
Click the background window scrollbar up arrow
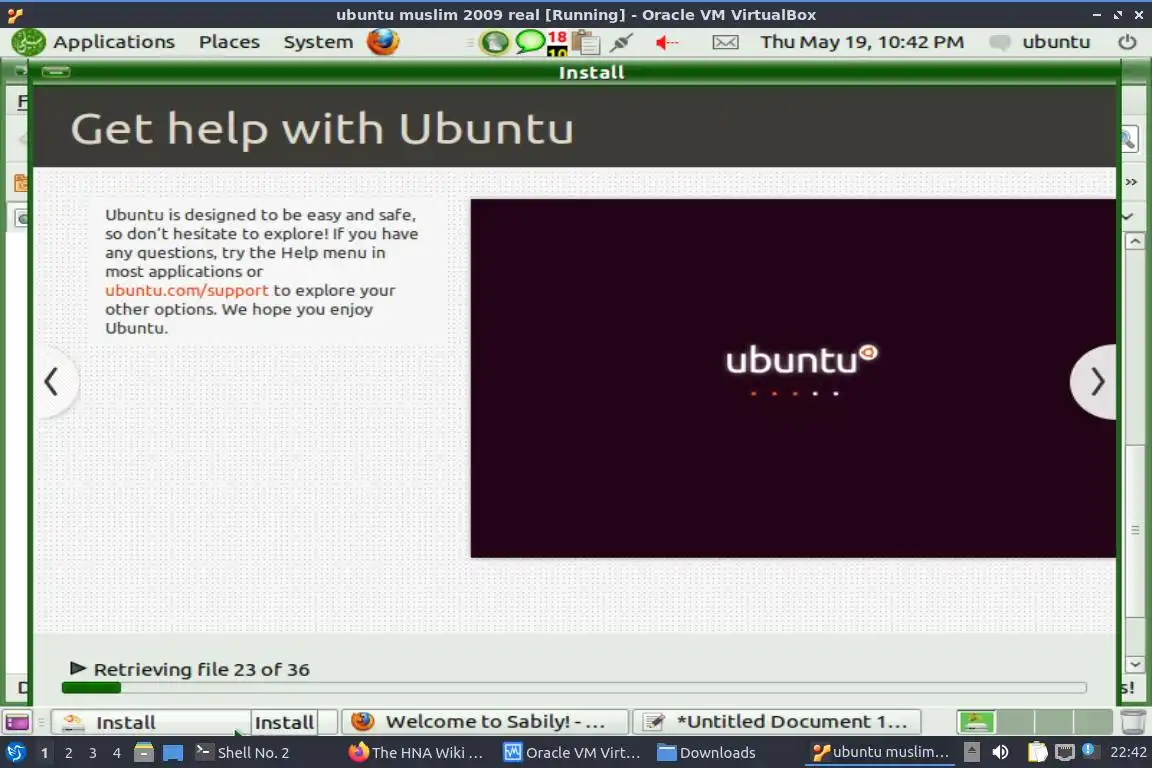click(1134, 241)
